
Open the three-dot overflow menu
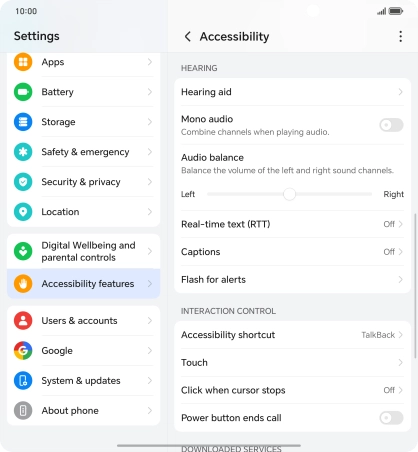coord(400,36)
